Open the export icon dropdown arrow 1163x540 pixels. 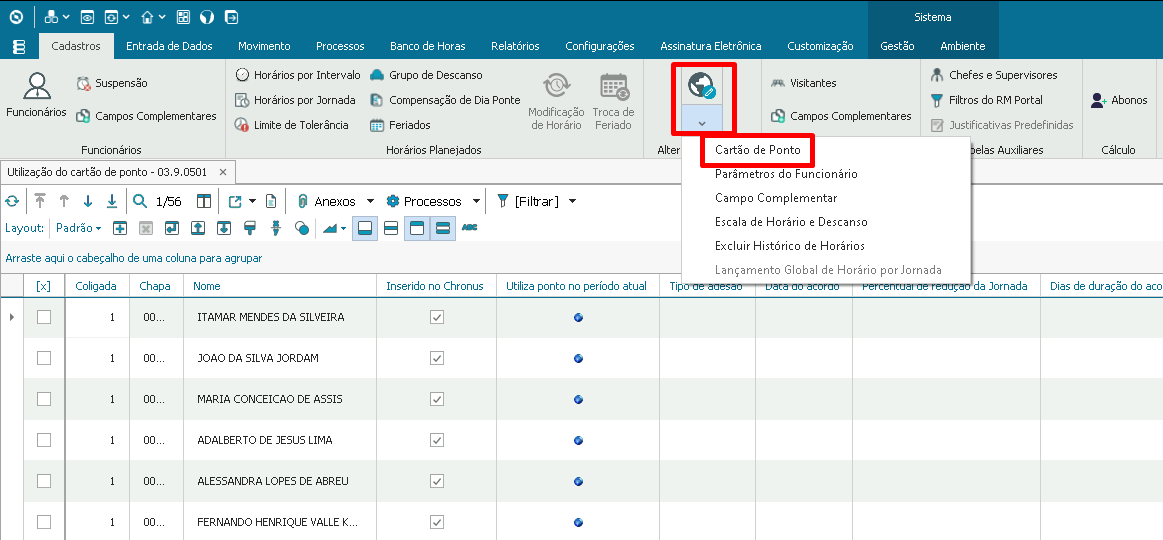[253, 201]
